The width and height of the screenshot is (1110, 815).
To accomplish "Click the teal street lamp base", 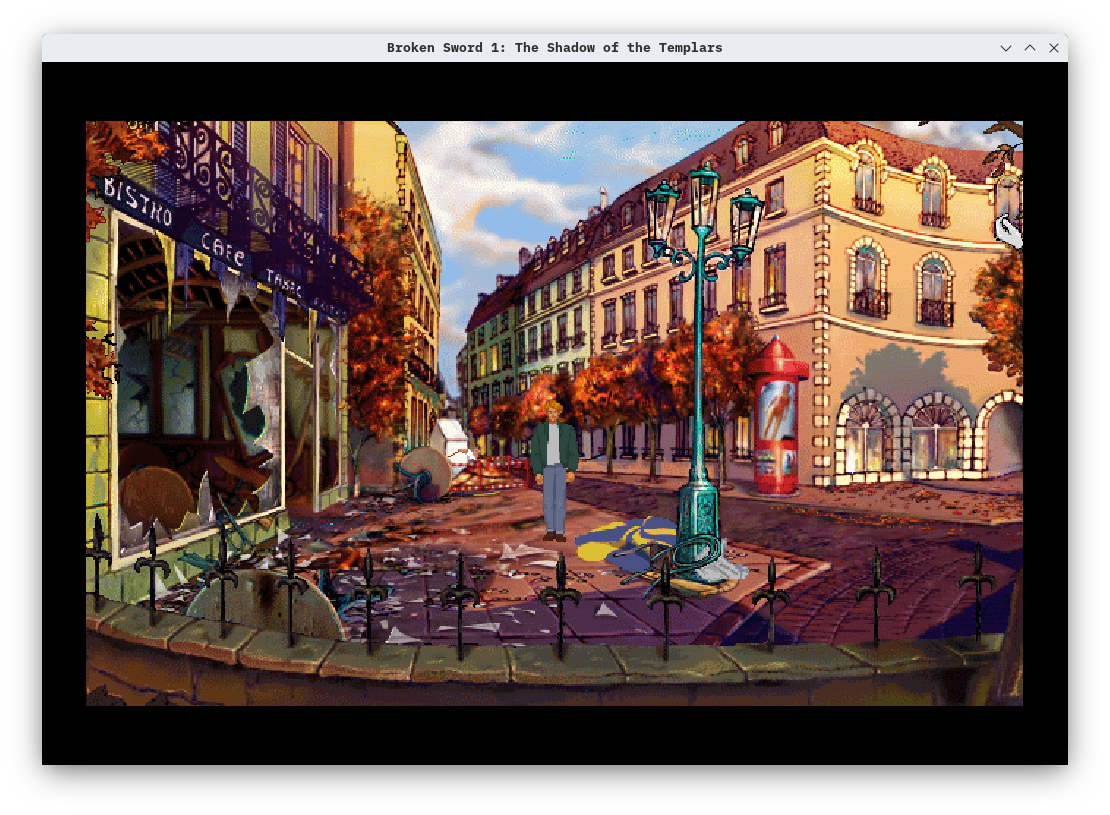I will click(700, 520).
